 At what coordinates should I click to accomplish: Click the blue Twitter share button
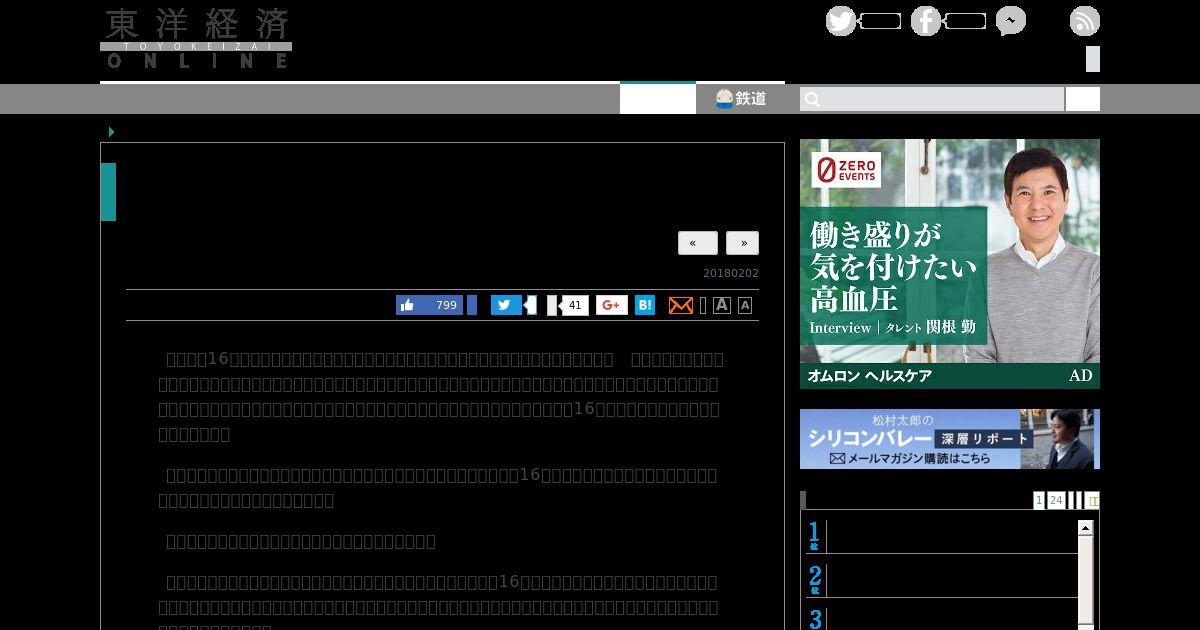pos(506,305)
